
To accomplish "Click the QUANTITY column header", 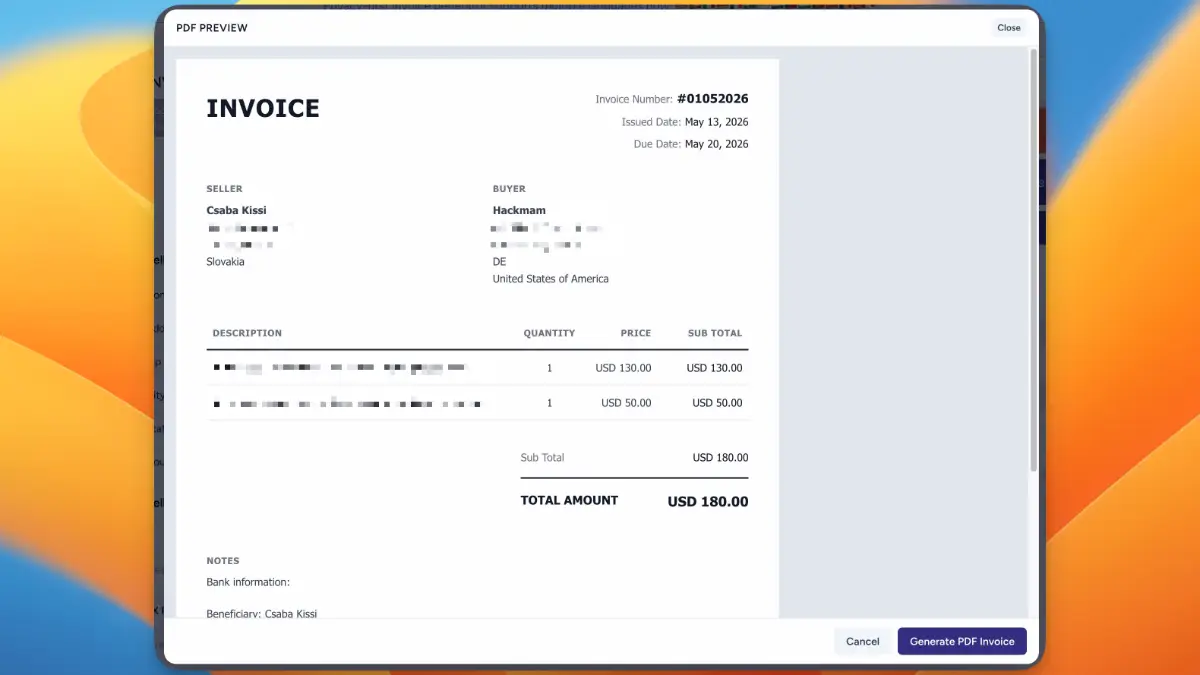I will coord(549,333).
